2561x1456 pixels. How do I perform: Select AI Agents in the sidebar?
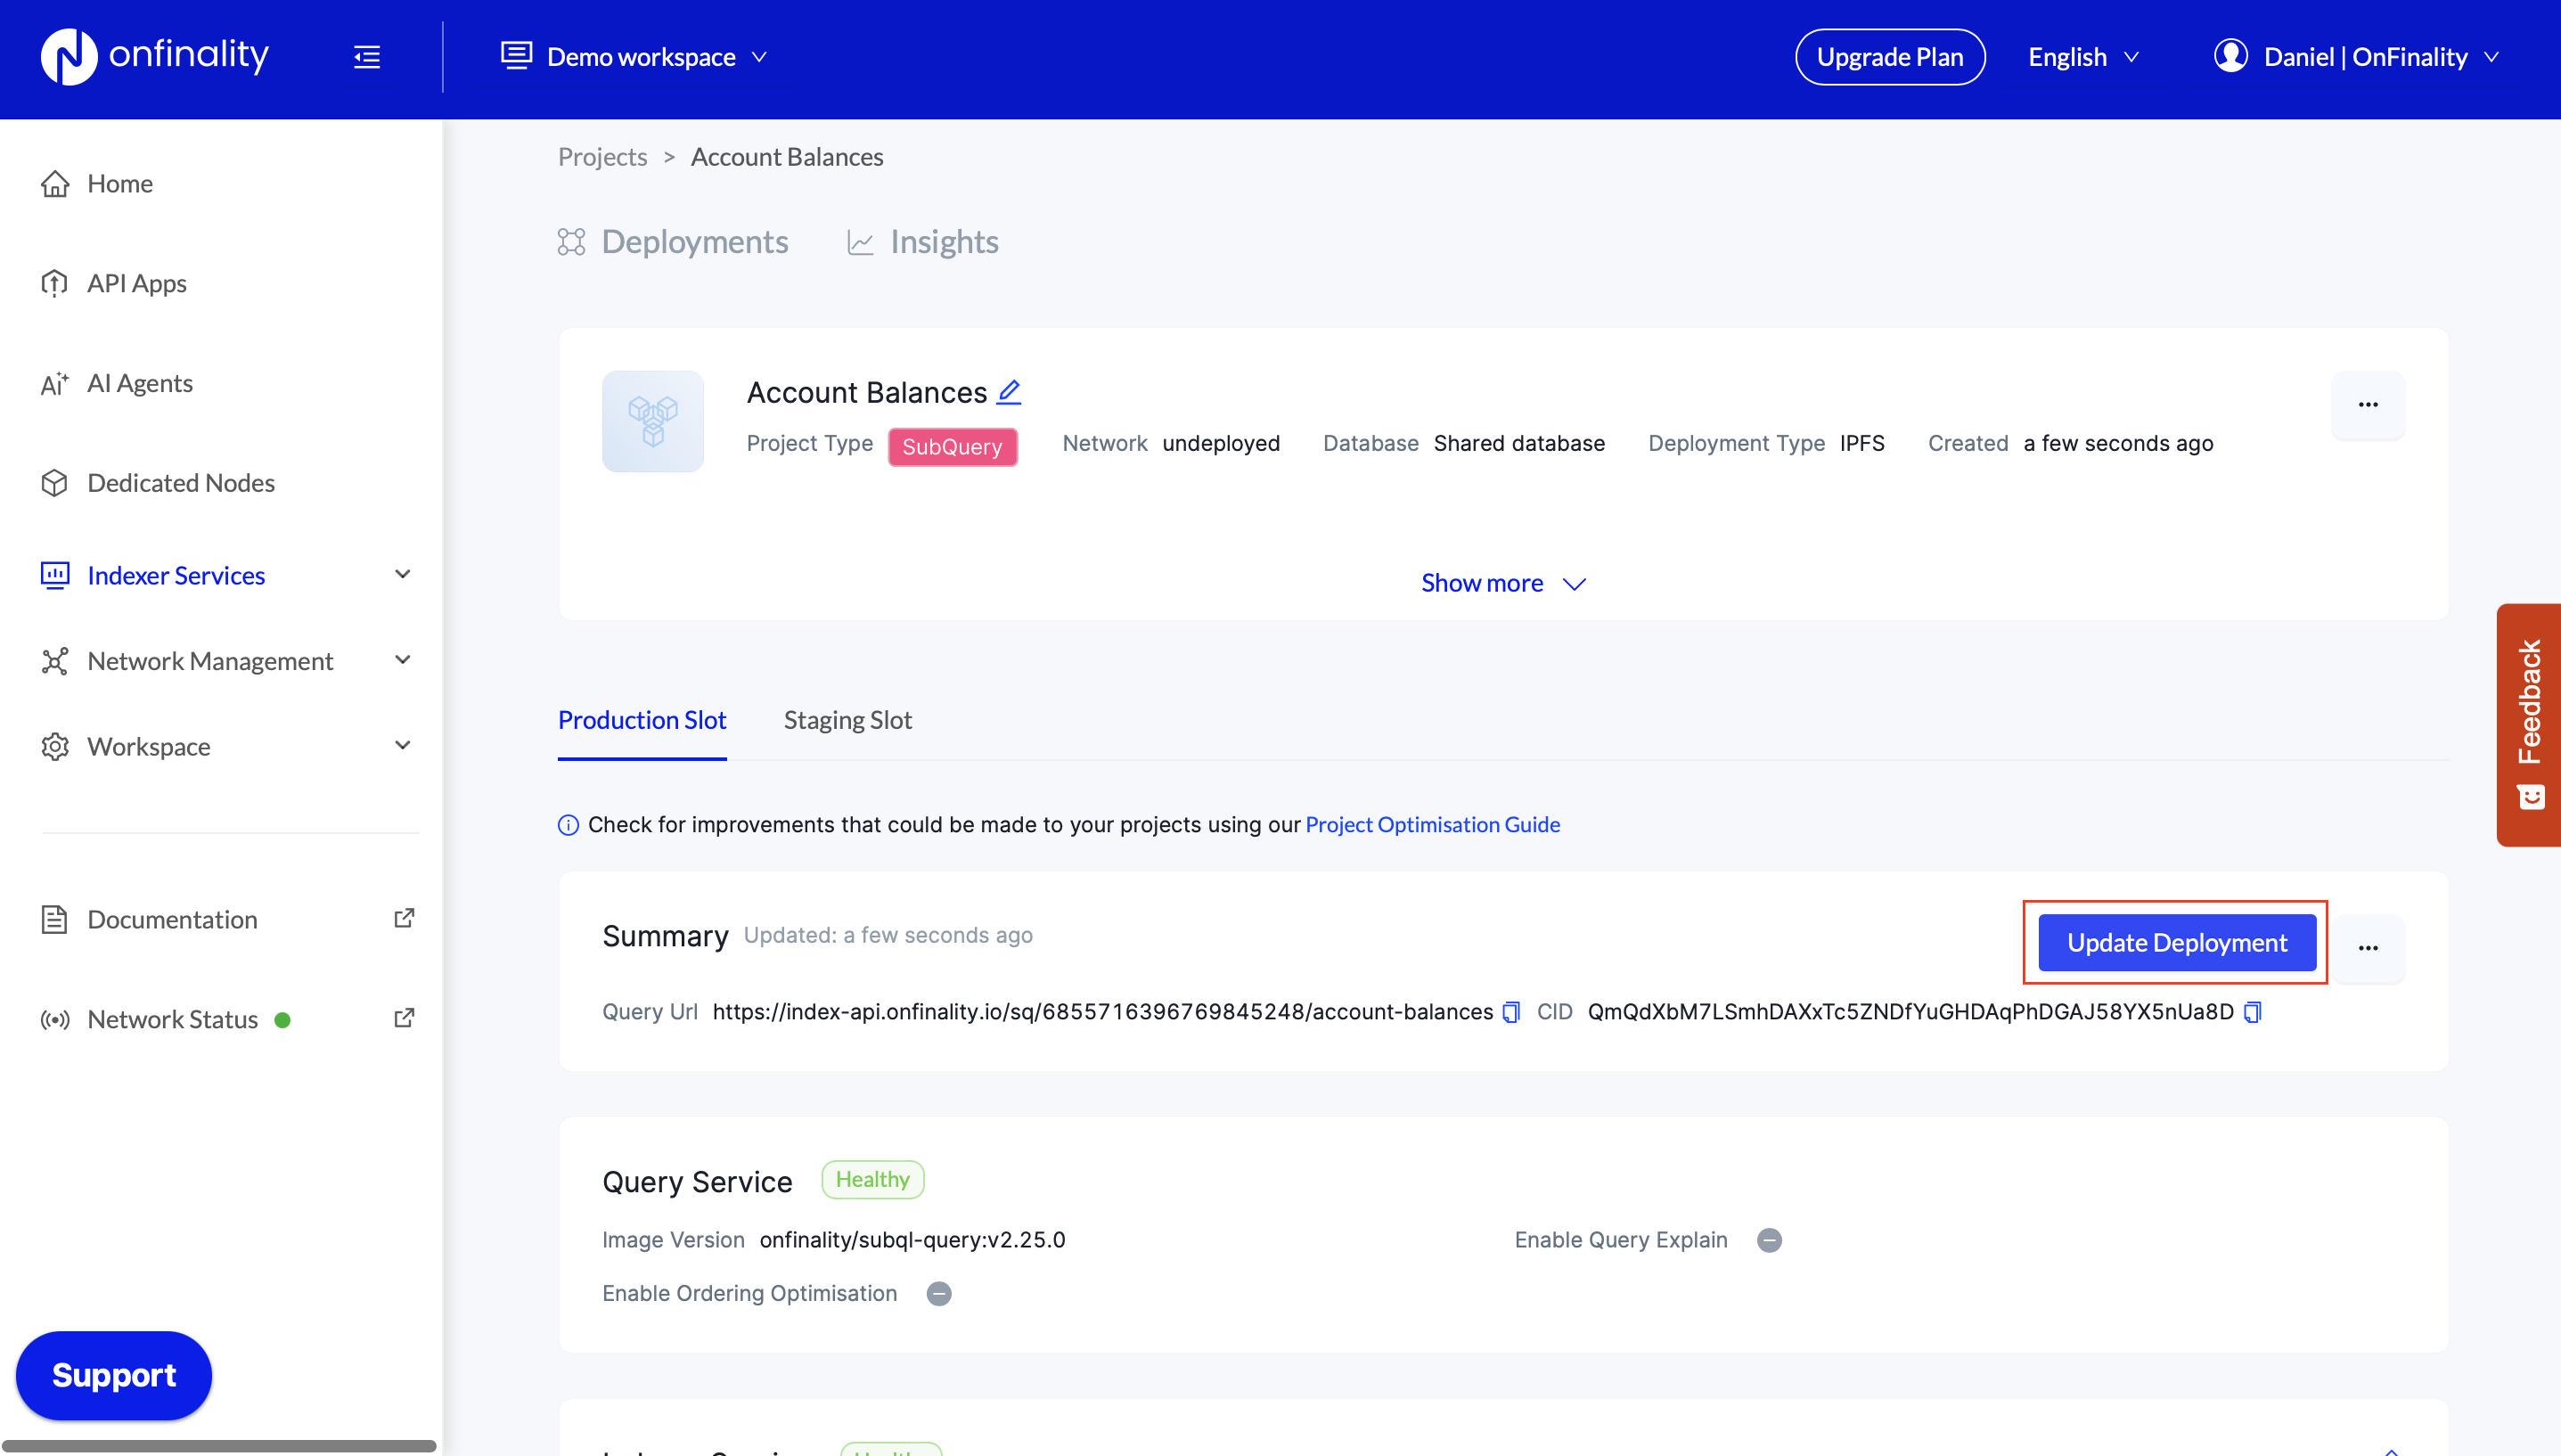(x=139, y=383)
